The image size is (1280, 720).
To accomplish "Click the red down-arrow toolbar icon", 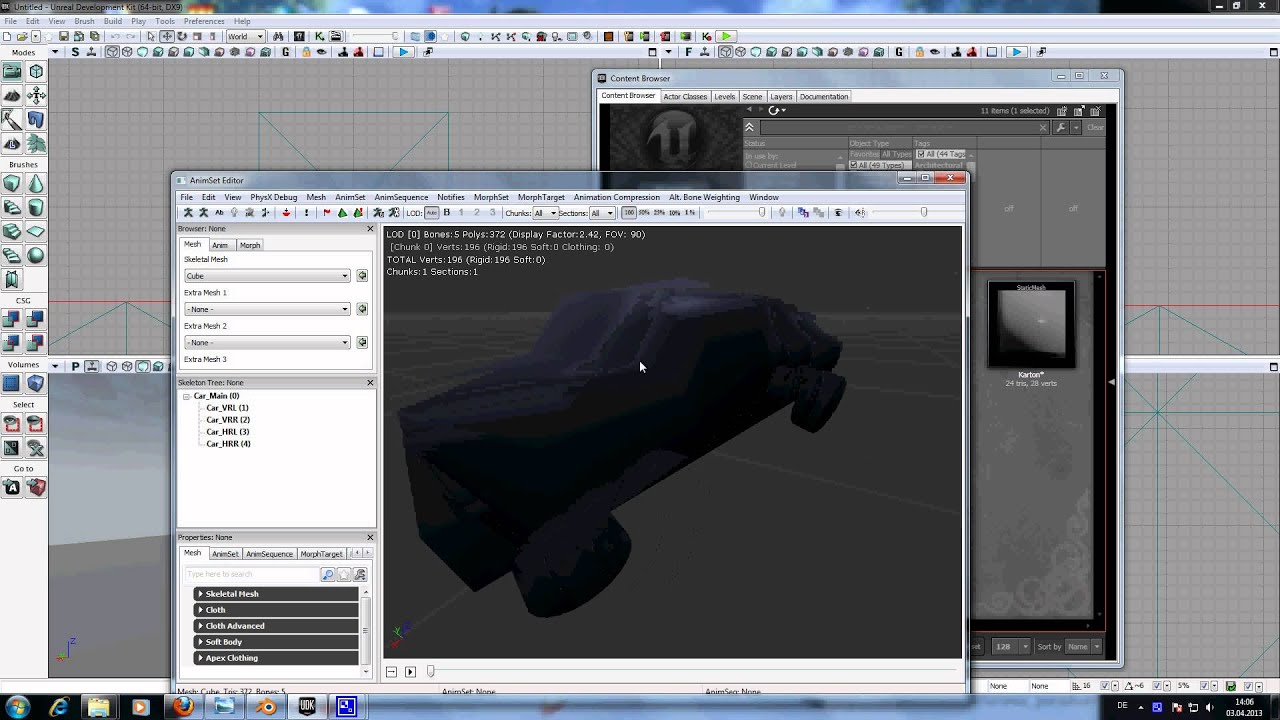I will point(286,213).
